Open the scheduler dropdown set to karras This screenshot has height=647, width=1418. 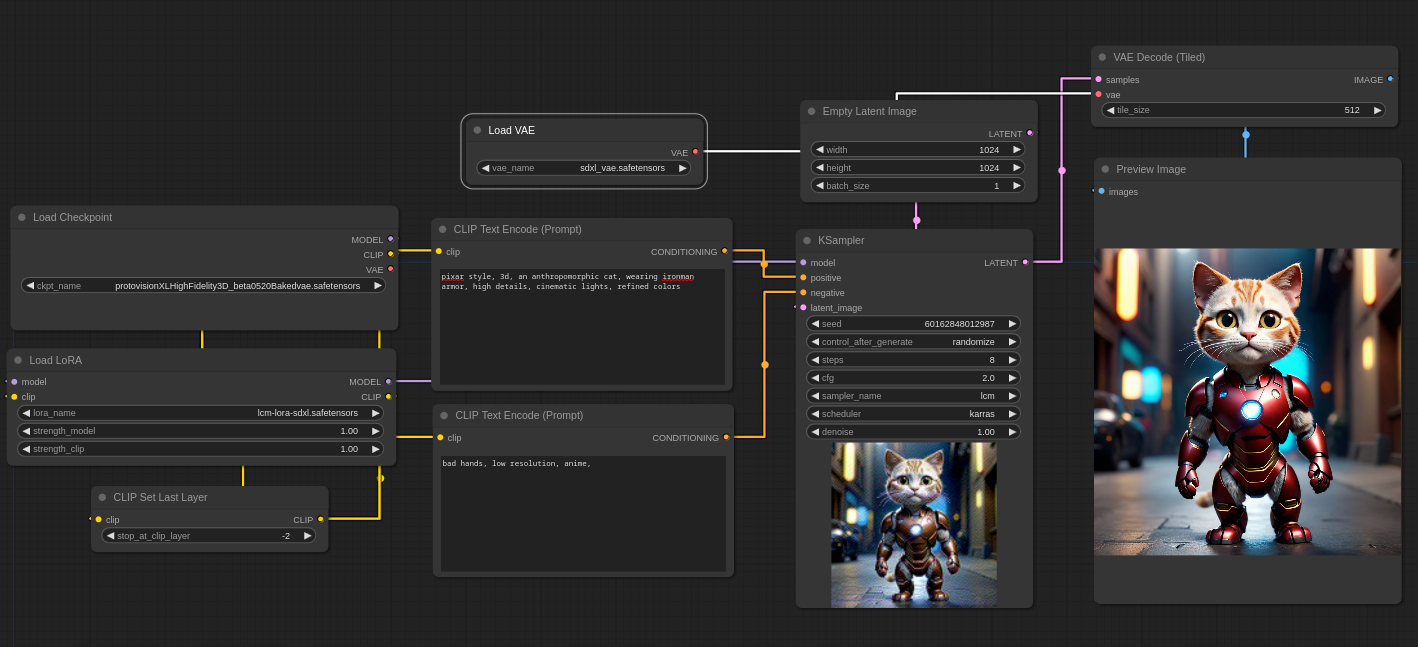point(914,414)
